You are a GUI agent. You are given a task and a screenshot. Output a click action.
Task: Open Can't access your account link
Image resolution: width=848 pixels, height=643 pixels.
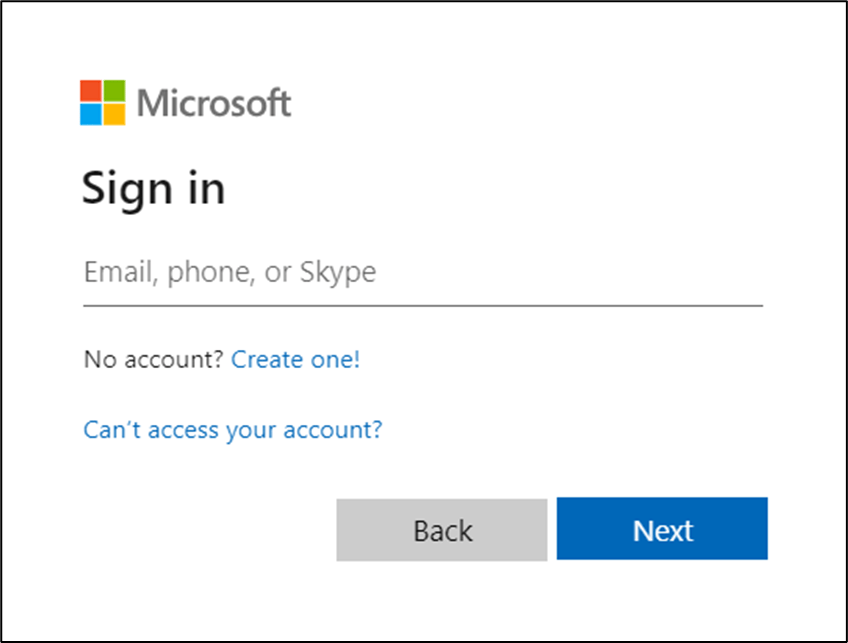pyautogui.click(x=233, y=430)
